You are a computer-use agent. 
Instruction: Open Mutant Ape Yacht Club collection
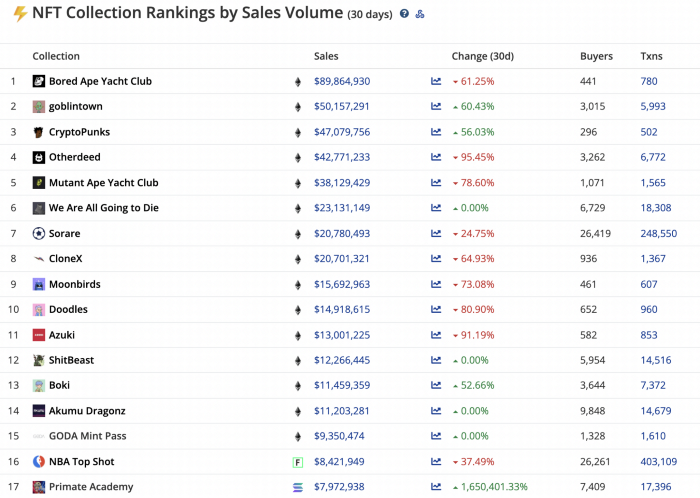(104, 183)
